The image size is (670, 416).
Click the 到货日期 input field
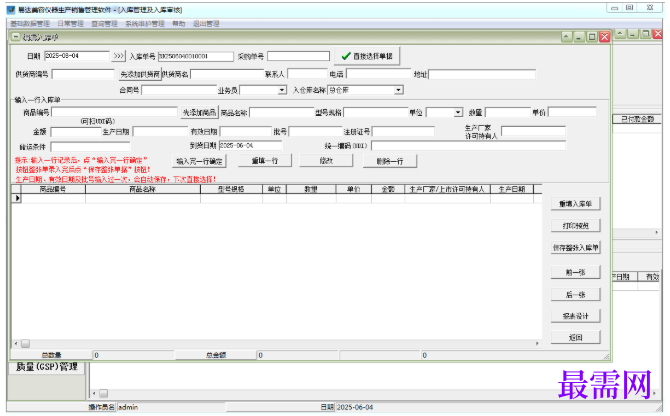tap(250, 146)
